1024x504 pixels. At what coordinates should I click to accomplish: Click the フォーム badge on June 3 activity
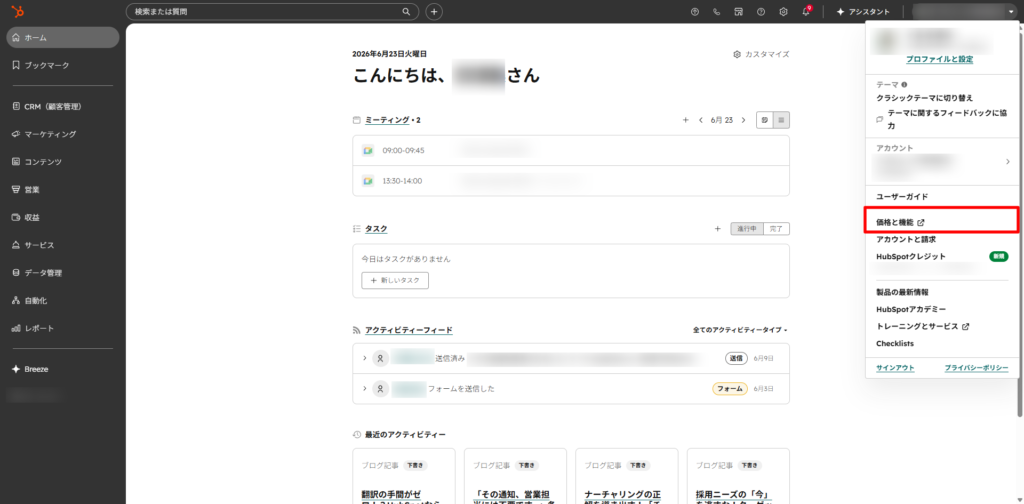point(729,388)
